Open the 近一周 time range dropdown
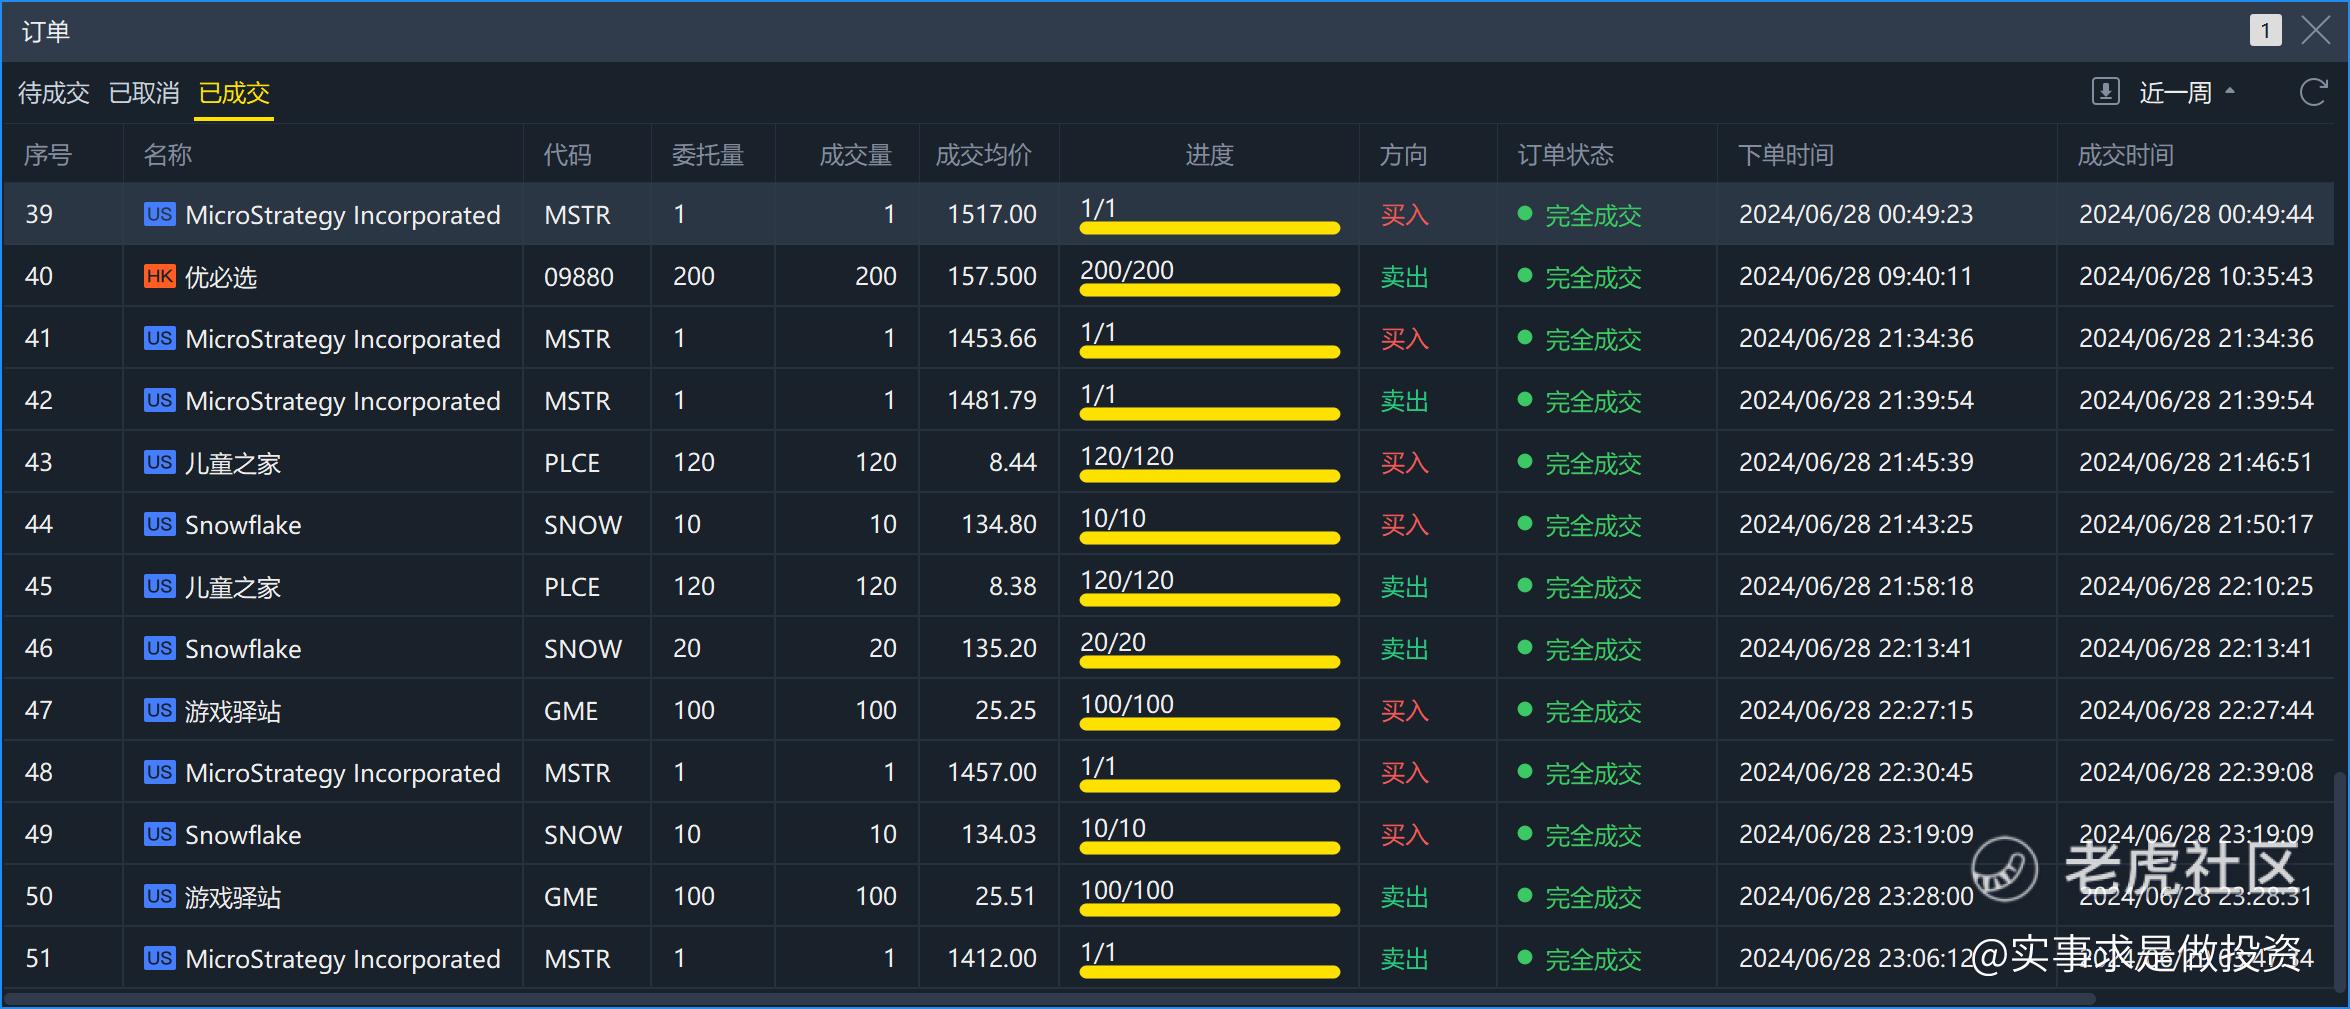Image resolution: width=2350 pixels, height=1009 pixels. 2186,93
